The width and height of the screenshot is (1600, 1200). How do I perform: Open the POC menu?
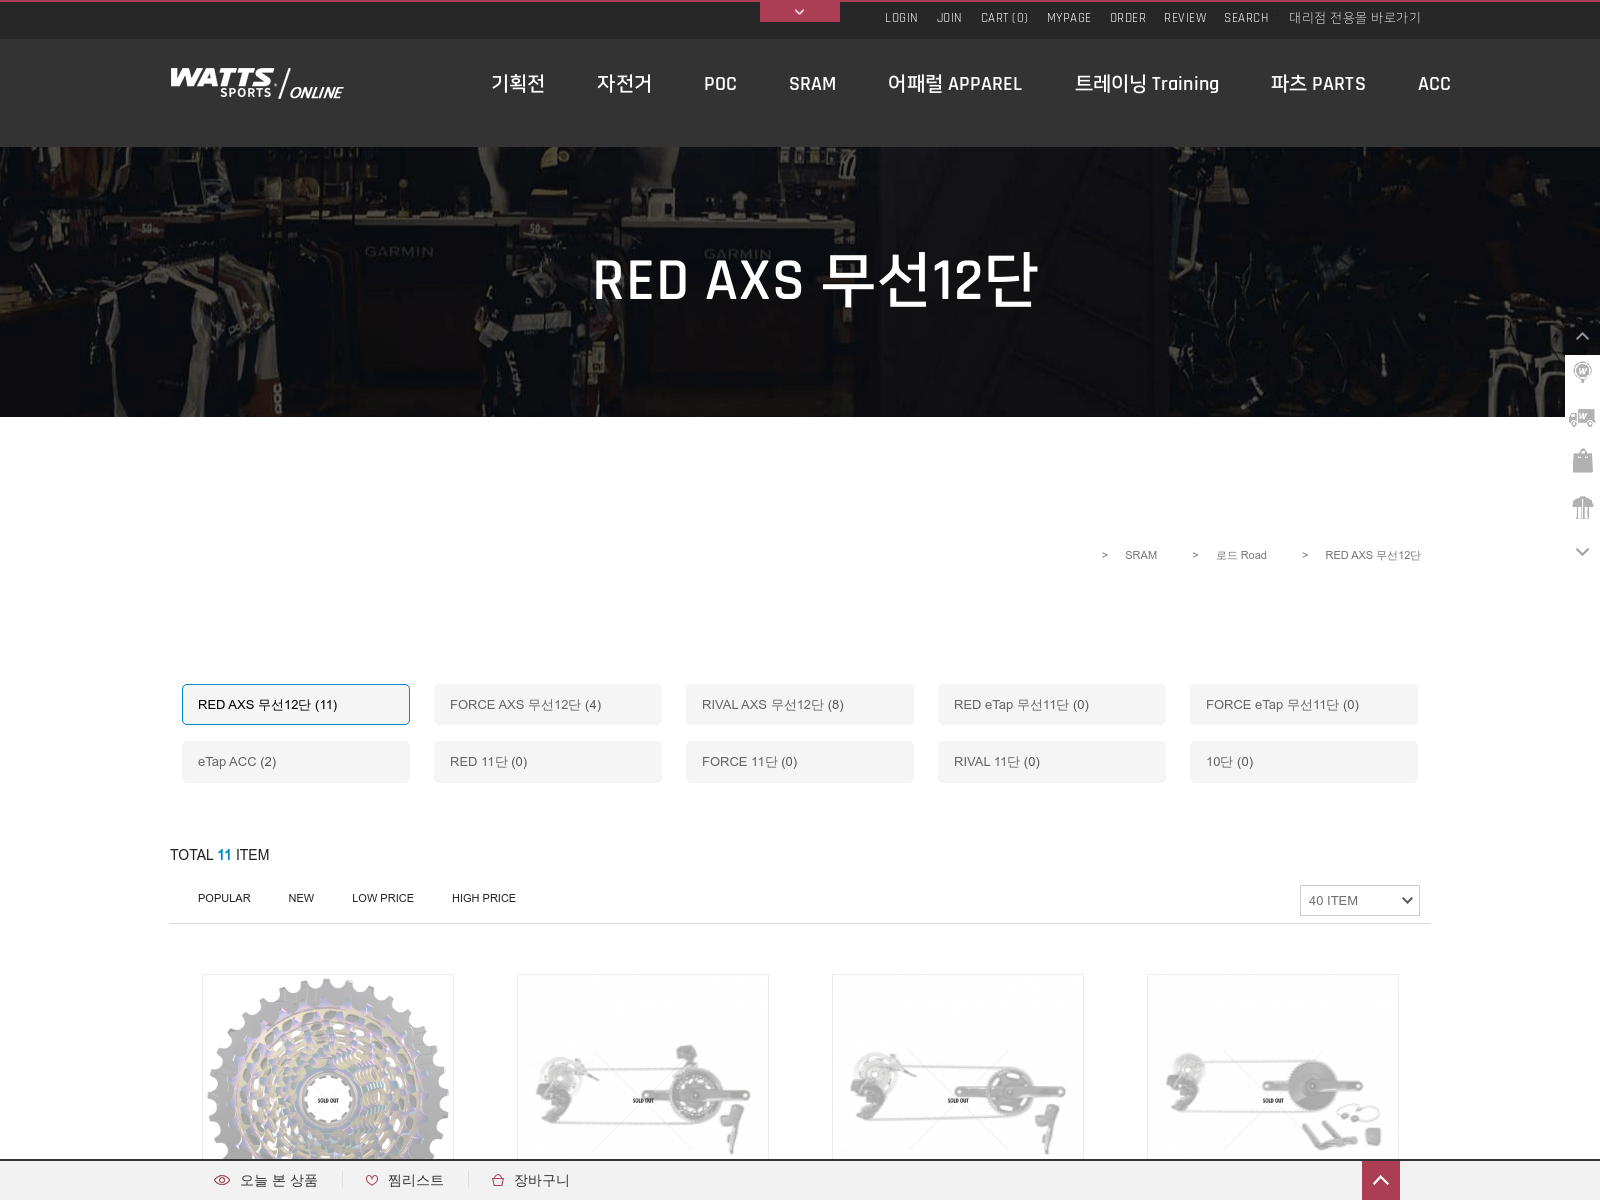coord(720,84)
